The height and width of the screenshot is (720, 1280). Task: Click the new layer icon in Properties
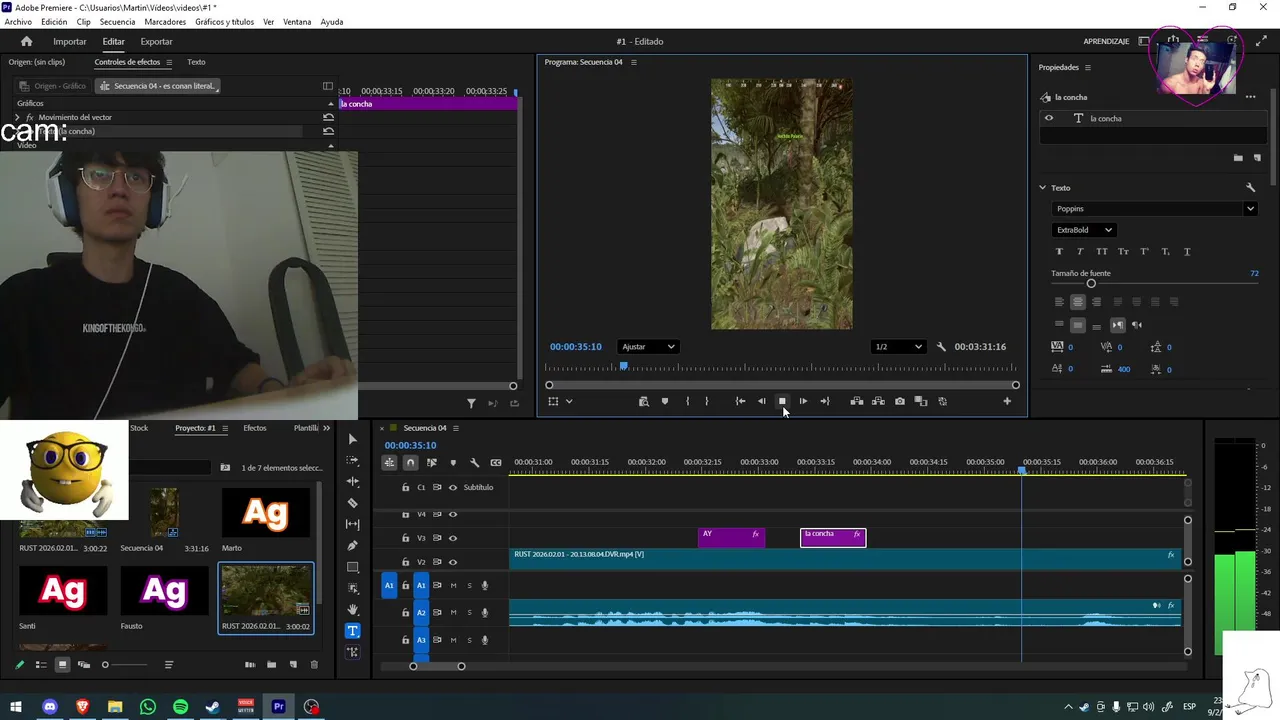pyautogui.click(x=1257, y=158)
